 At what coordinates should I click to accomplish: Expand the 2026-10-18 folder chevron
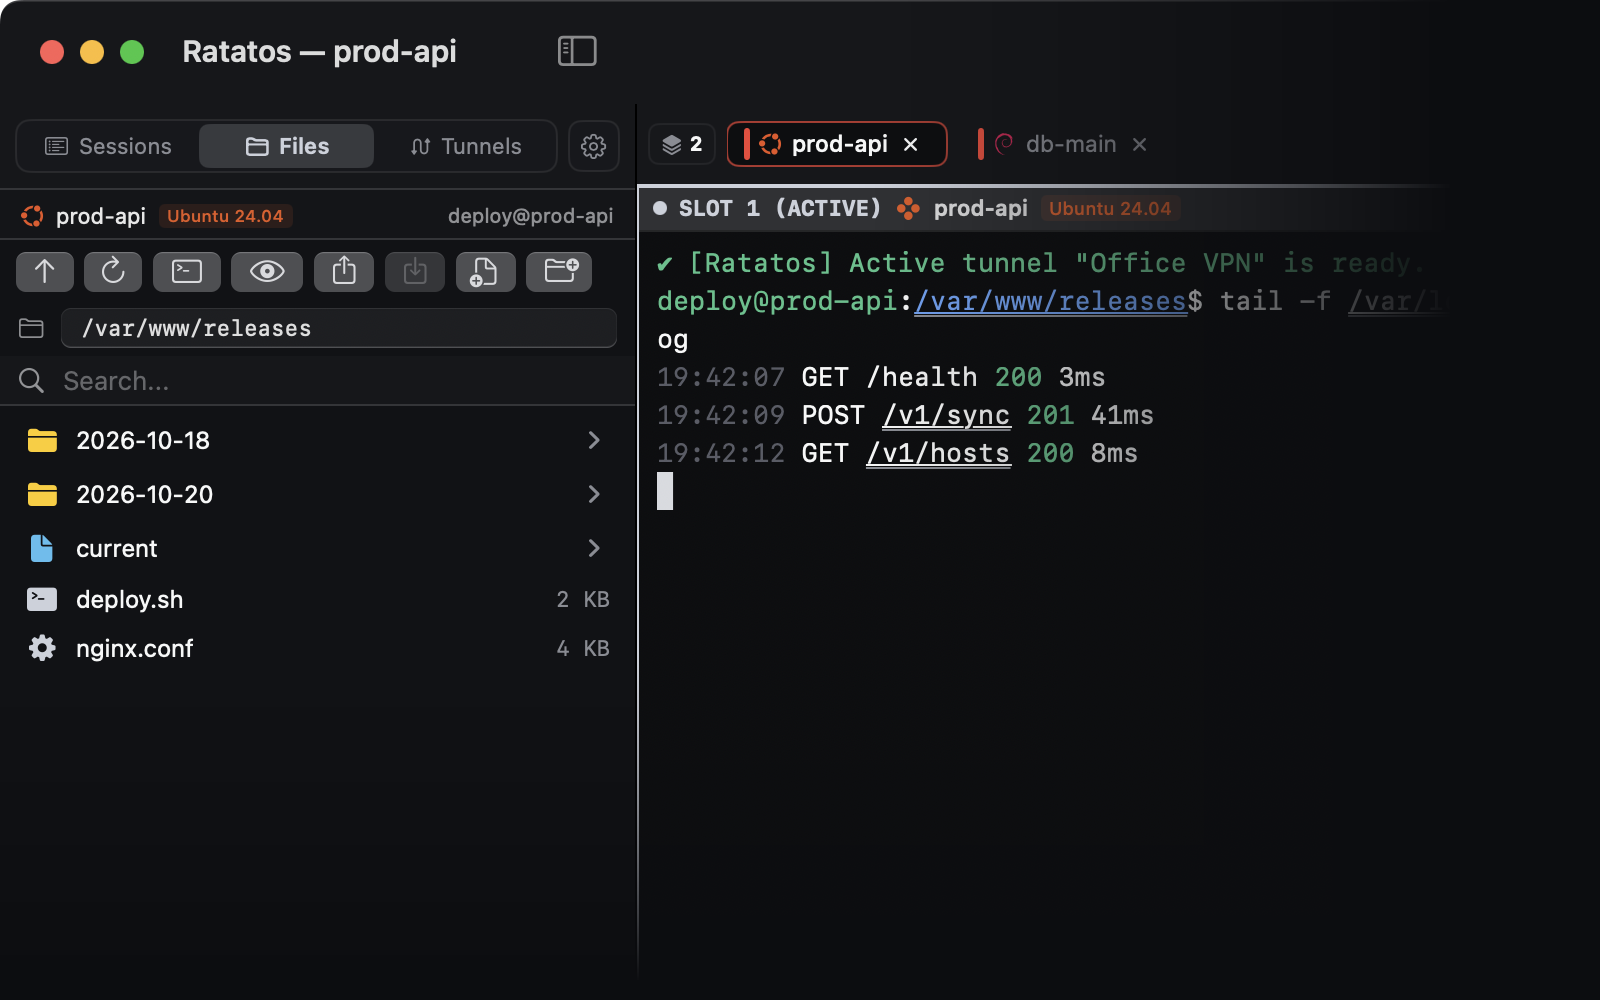click(x=594, y=440)
